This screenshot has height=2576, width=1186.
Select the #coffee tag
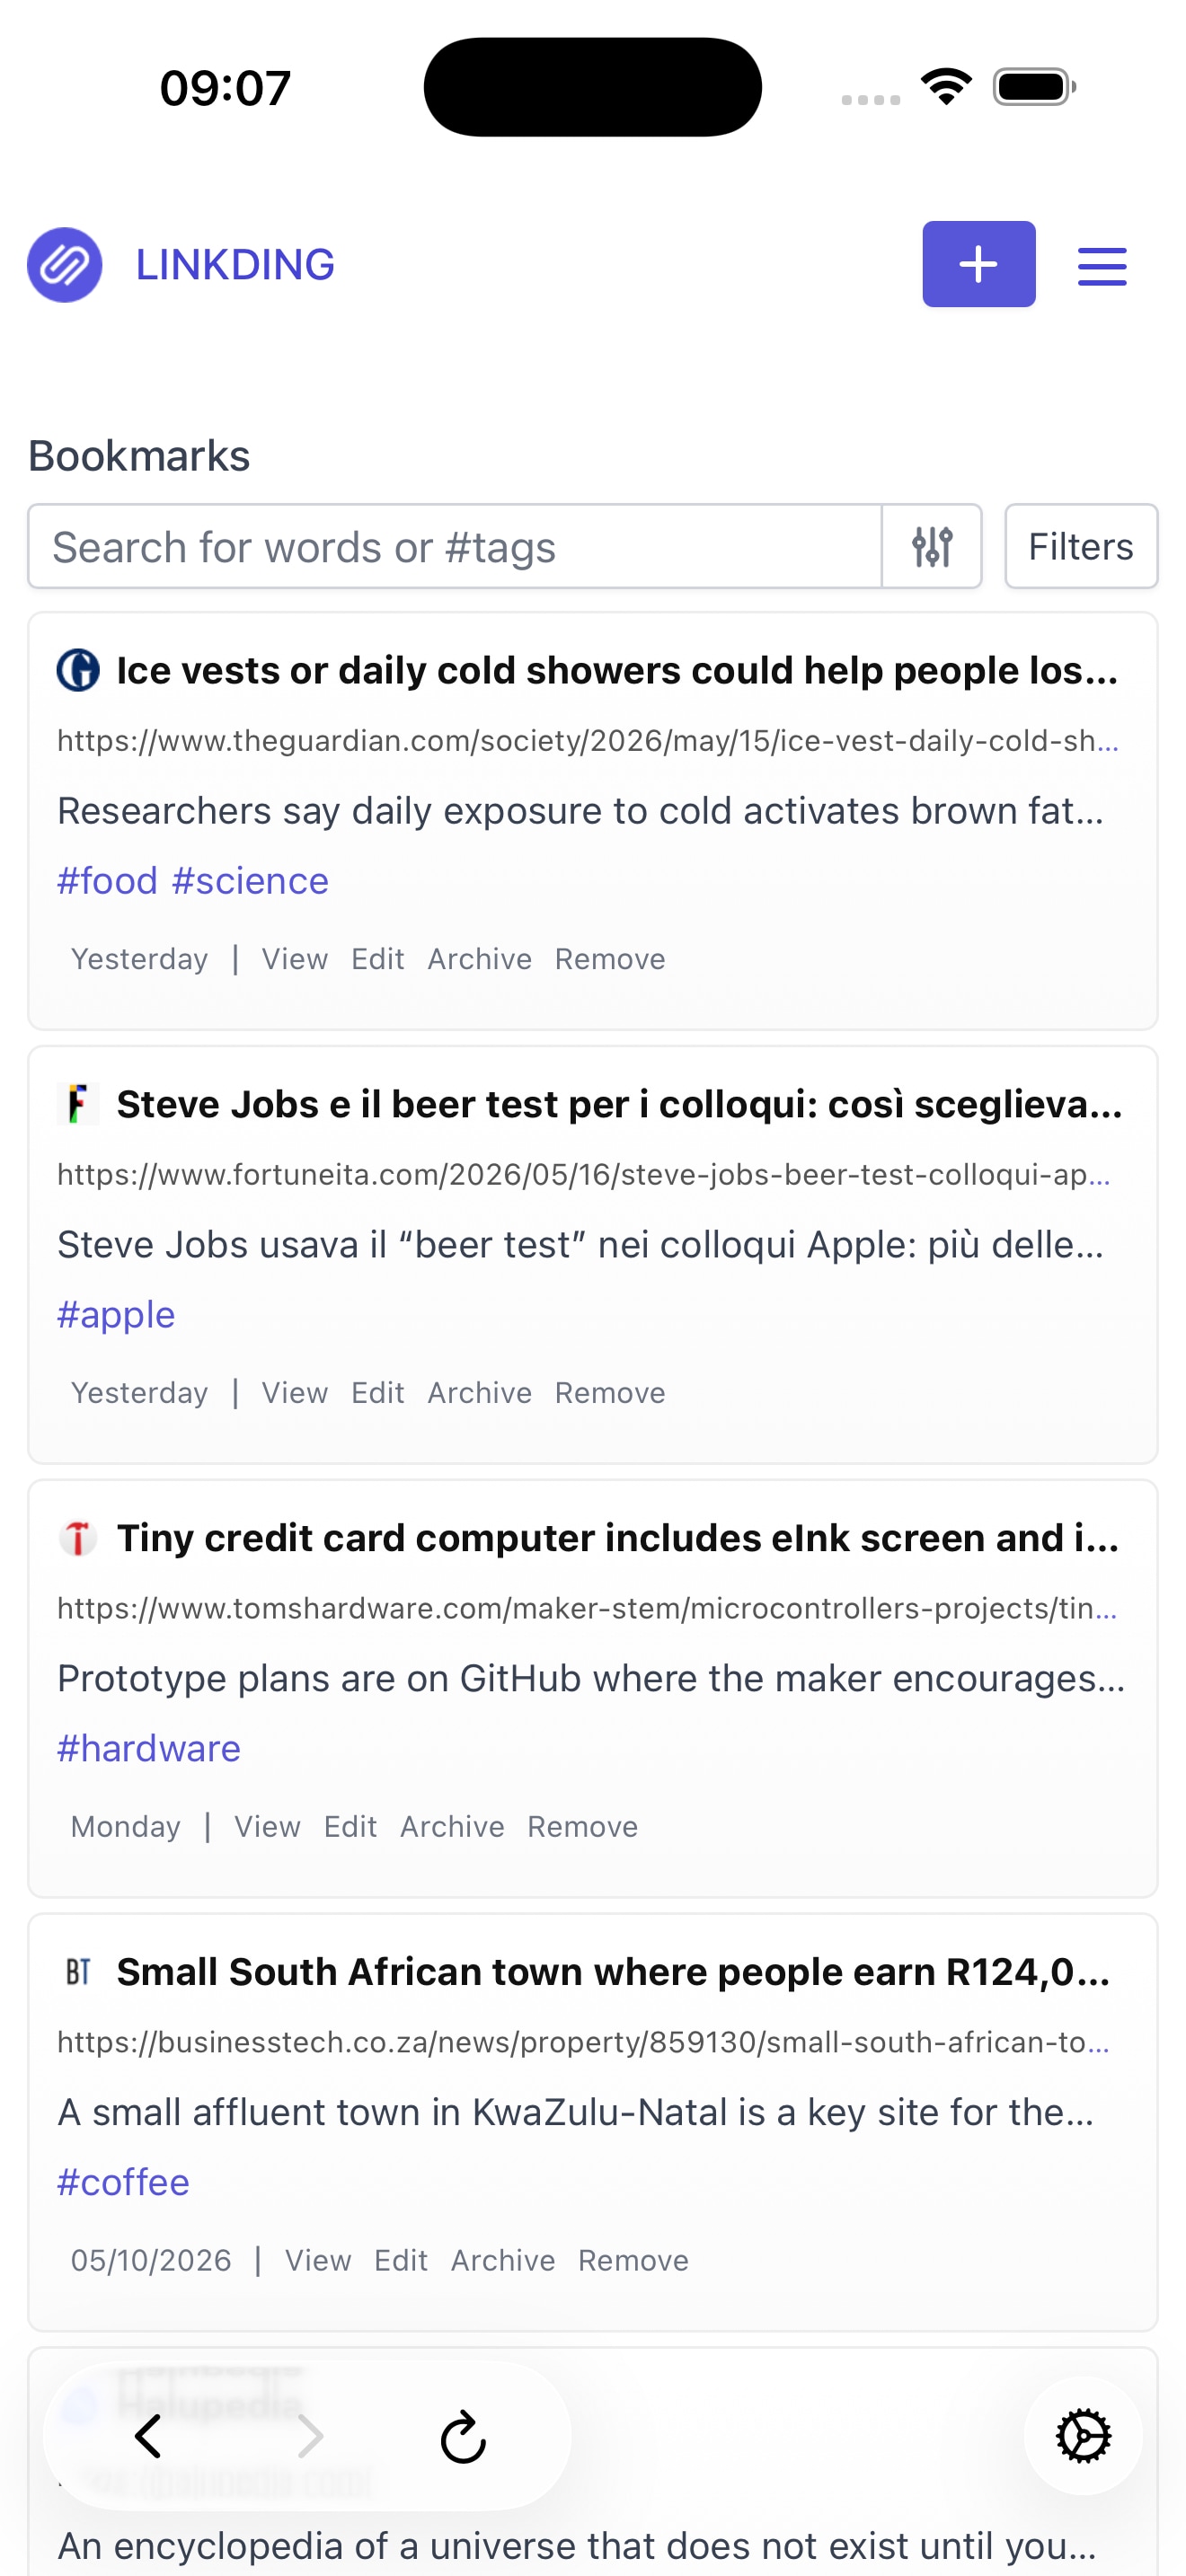pos(123,2183)
